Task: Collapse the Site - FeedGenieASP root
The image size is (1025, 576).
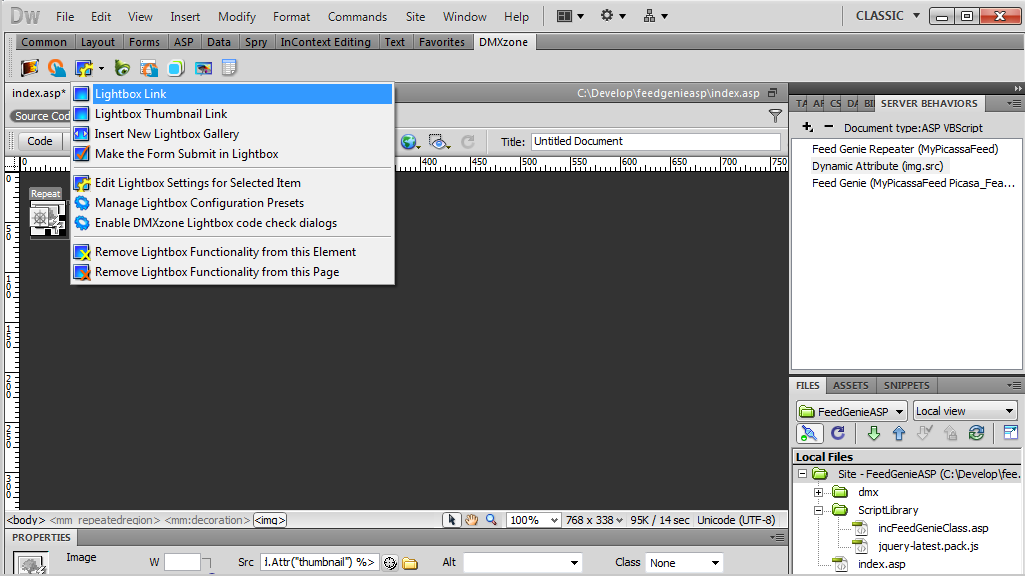Action: tap(802, 474)
